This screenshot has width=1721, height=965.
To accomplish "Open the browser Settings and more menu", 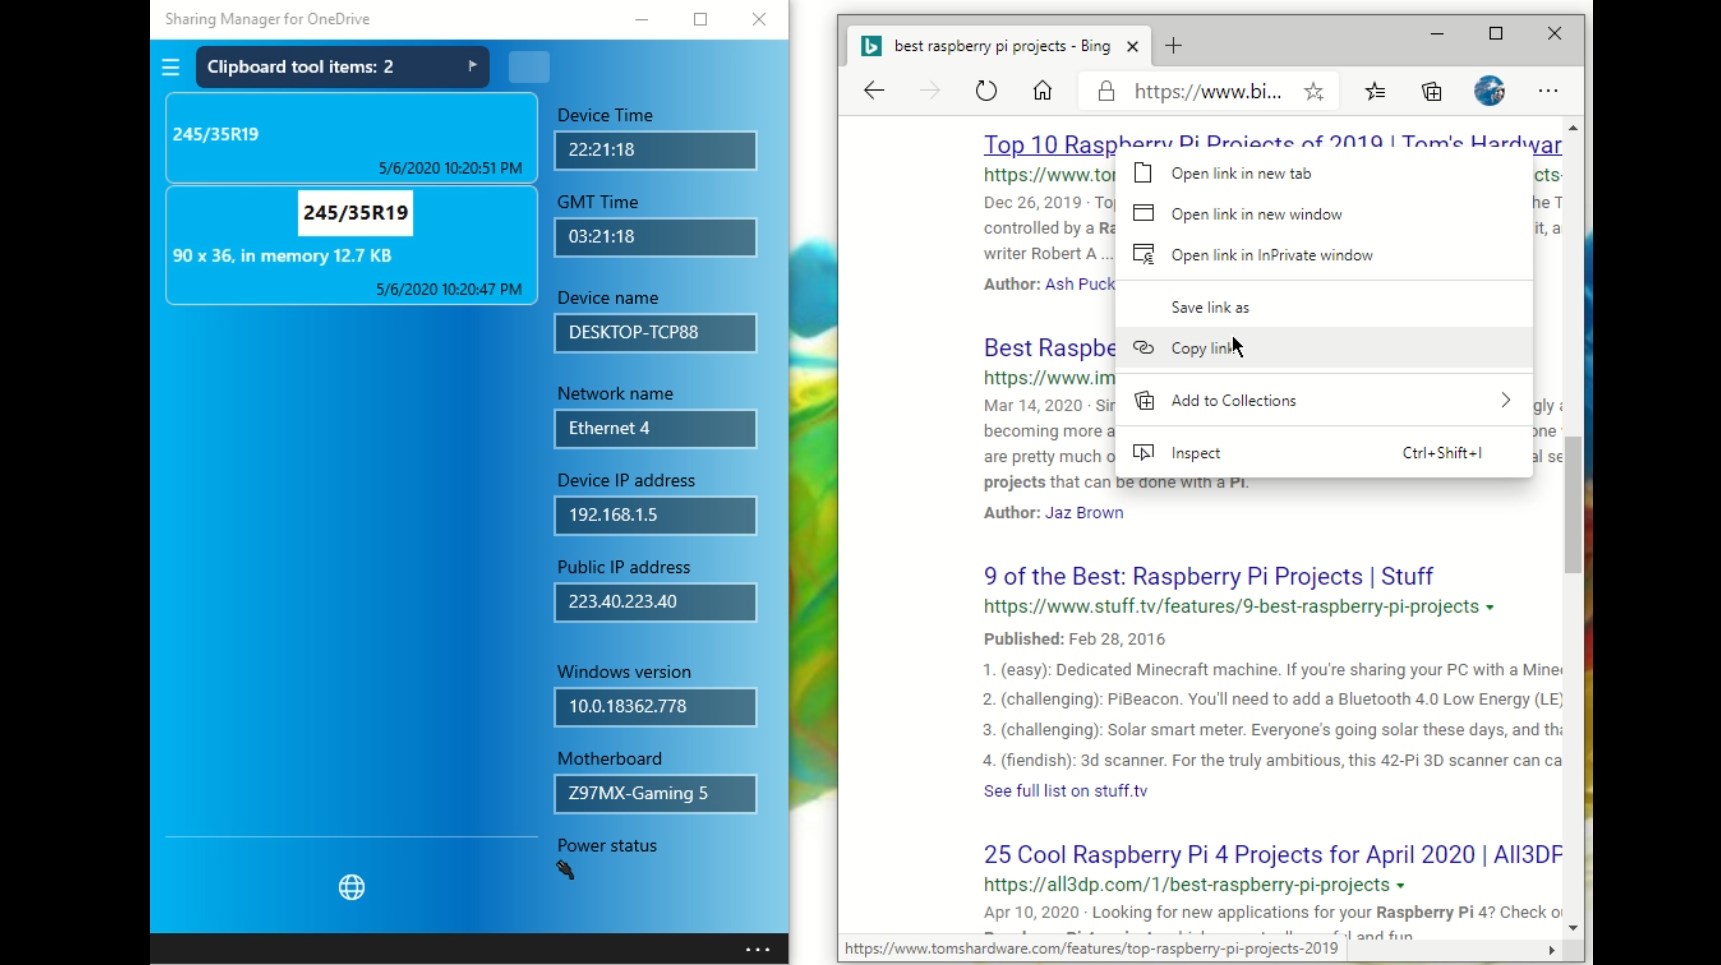I will click(x=1548, y=91).
